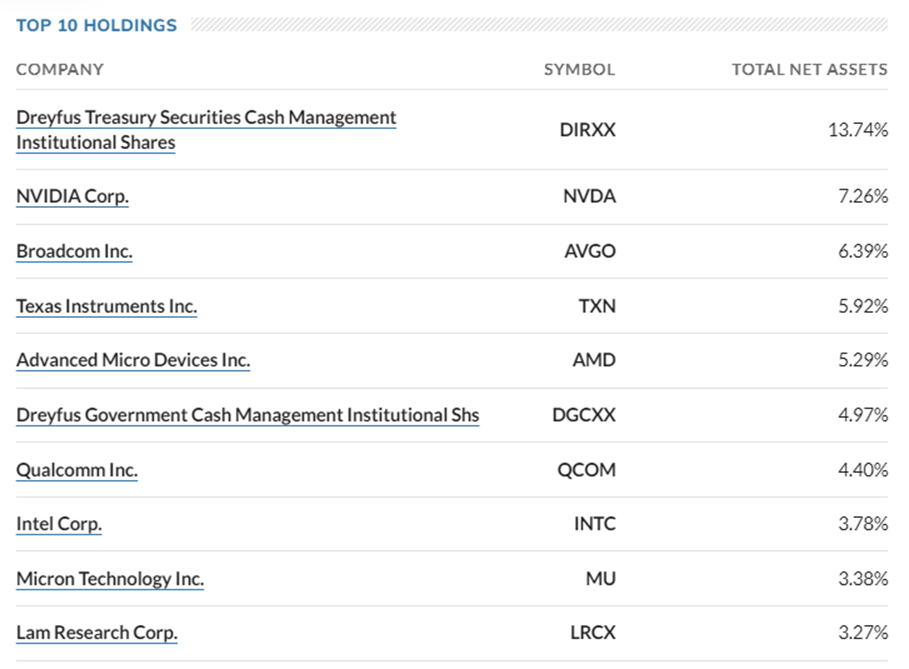Select the NVDA ticker symbol
Screen dimensions: 909x669
tap(589, 196)
